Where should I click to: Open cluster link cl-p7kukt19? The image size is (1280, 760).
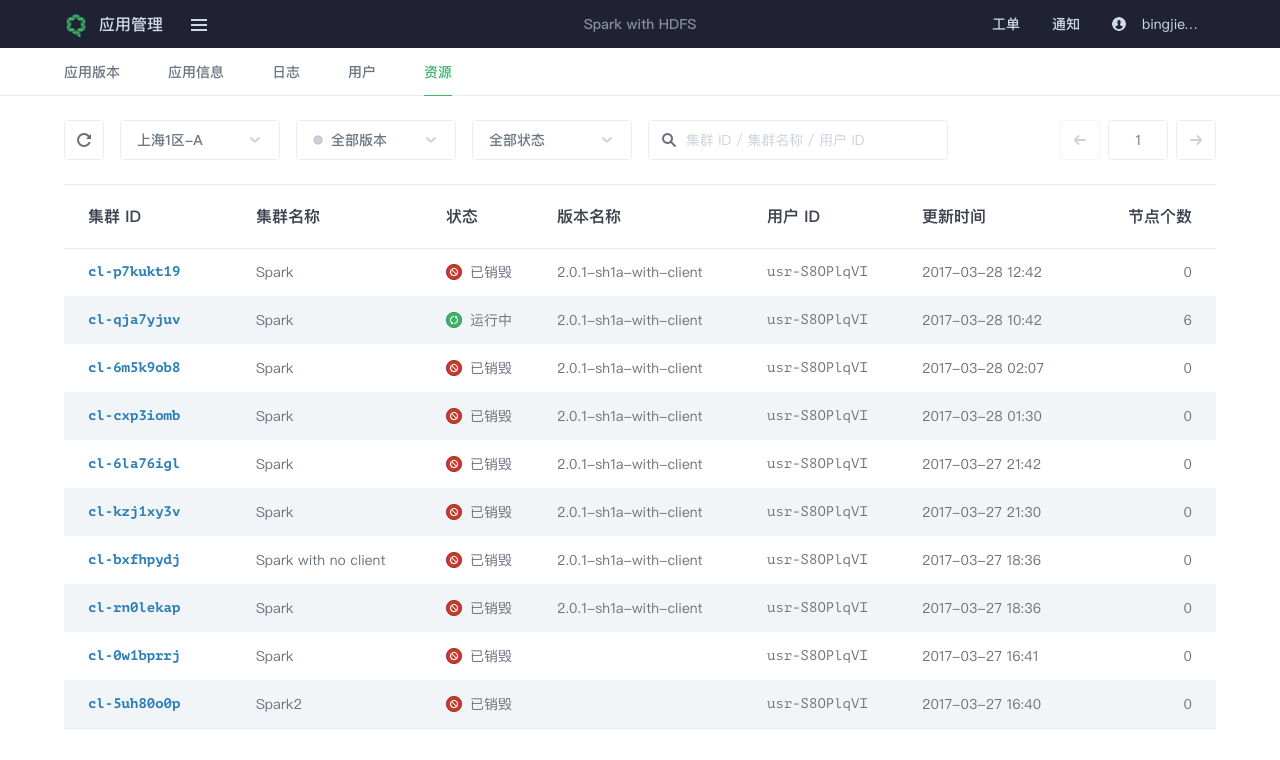point(134,272)
